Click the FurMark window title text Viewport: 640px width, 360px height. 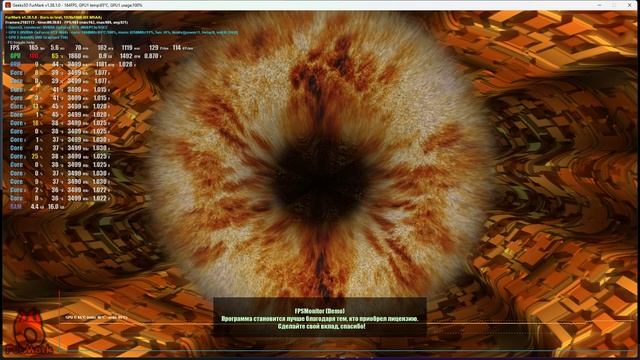tap(78, 5)
